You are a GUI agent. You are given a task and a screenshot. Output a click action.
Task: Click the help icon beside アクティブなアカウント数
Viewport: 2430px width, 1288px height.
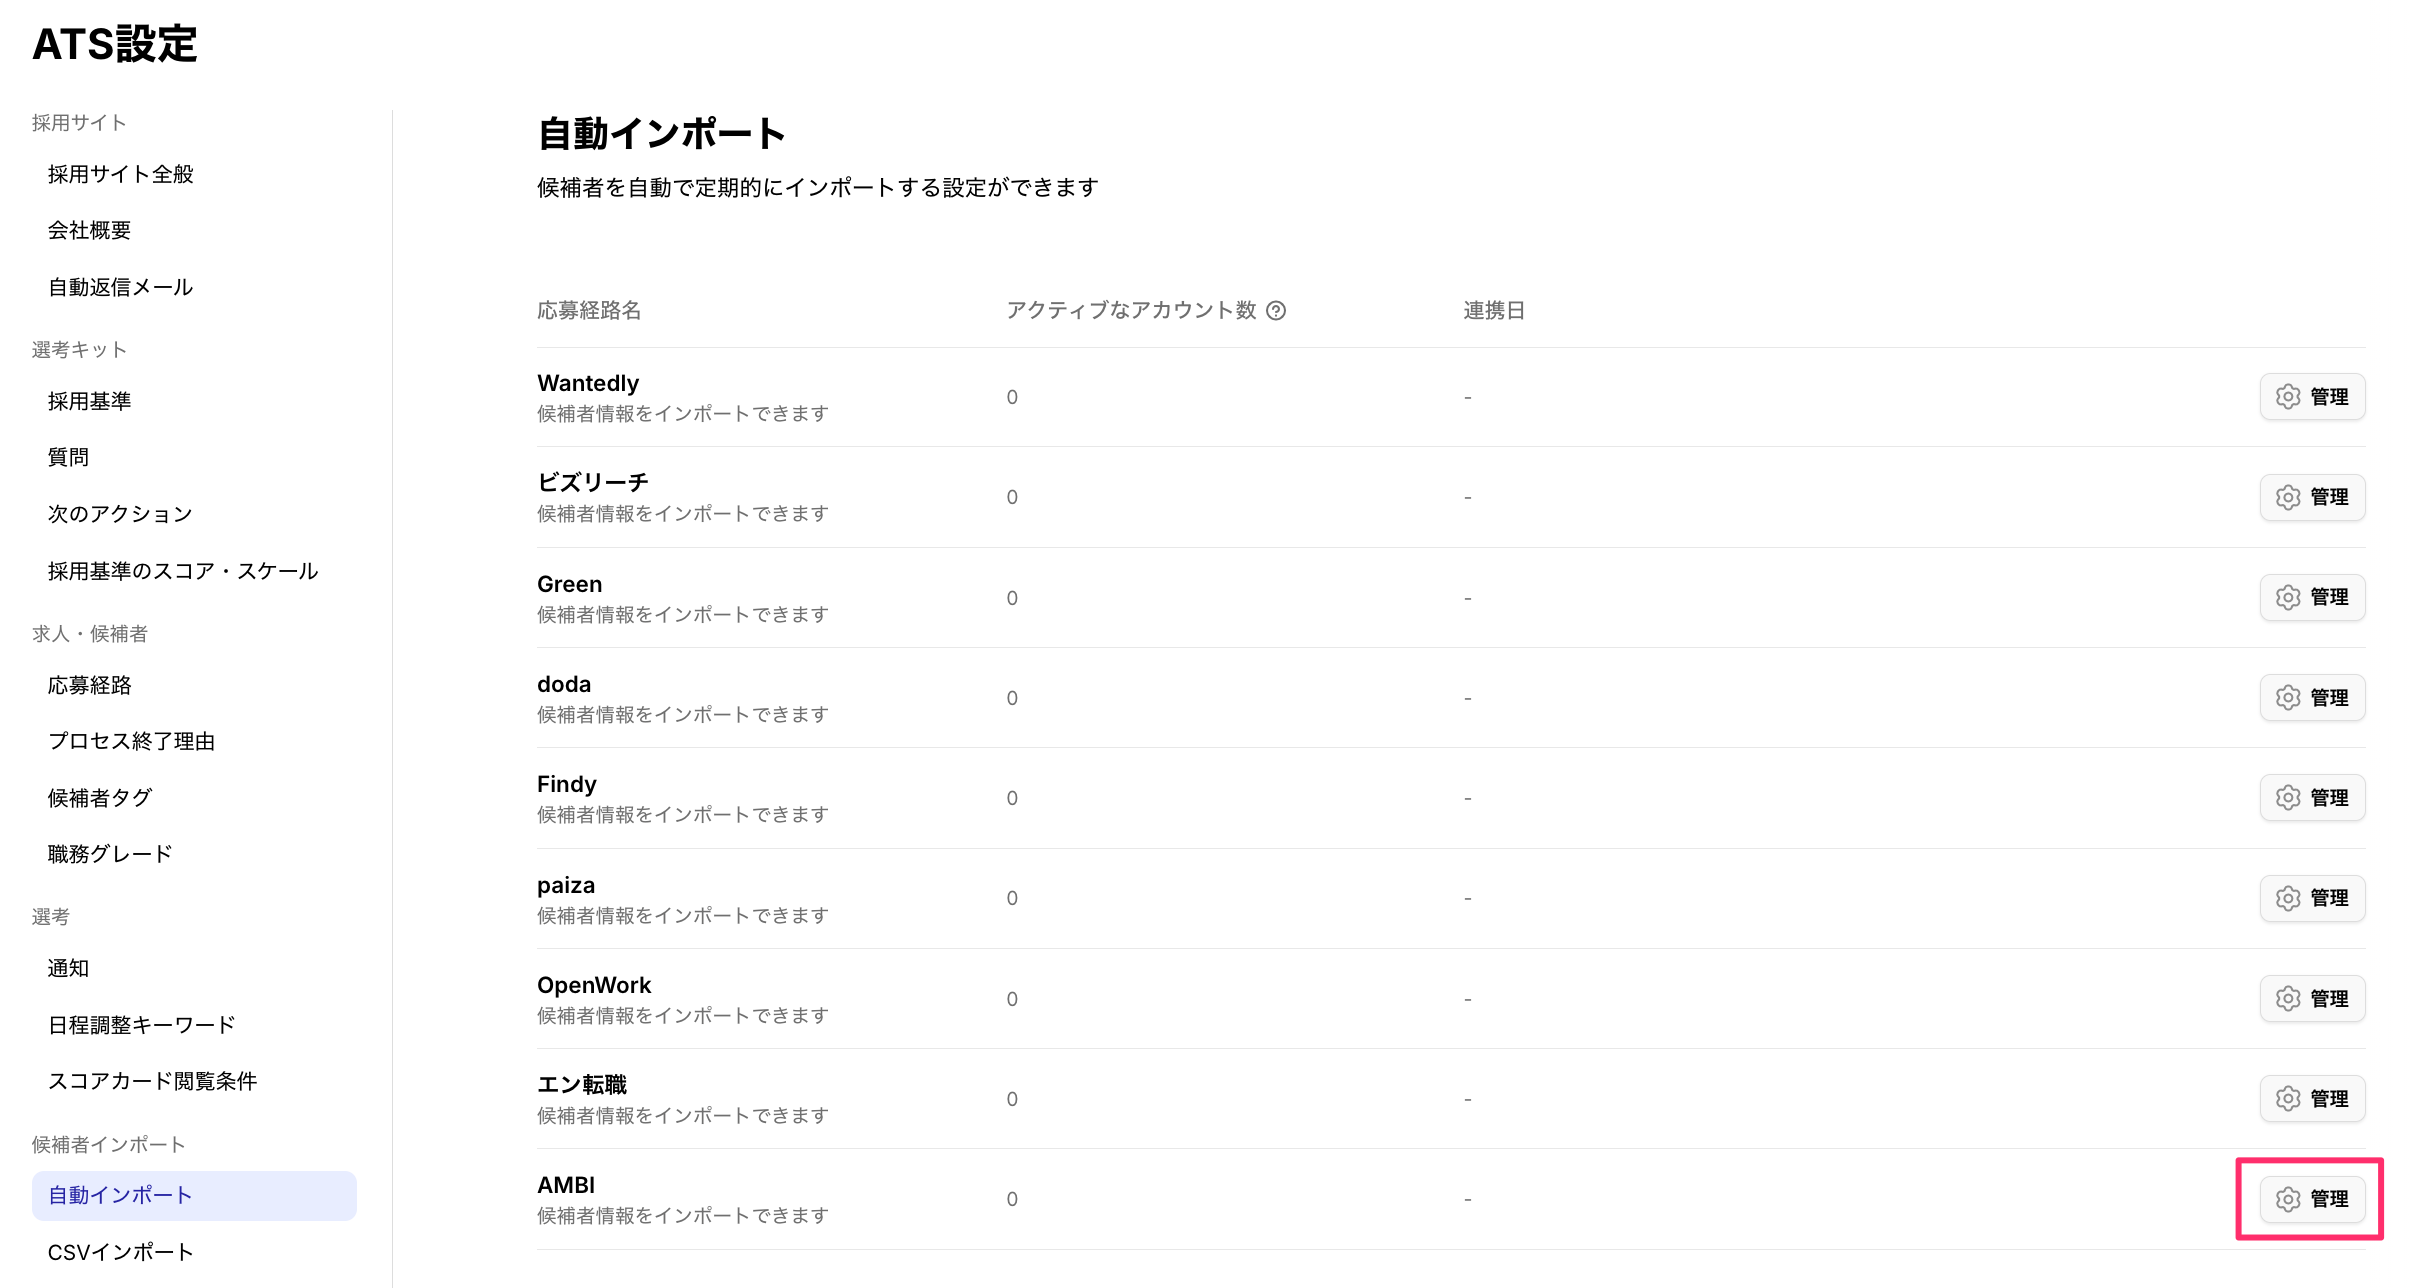pos(1276,311)
